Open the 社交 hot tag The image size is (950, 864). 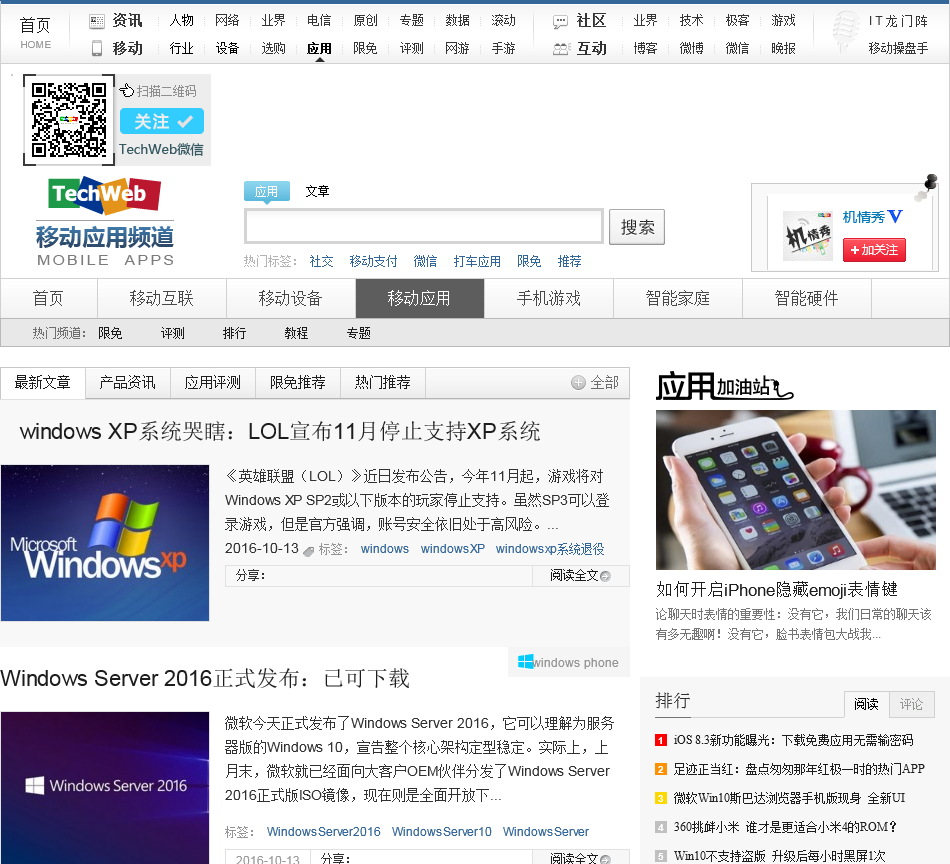click(x=321, y=261)
